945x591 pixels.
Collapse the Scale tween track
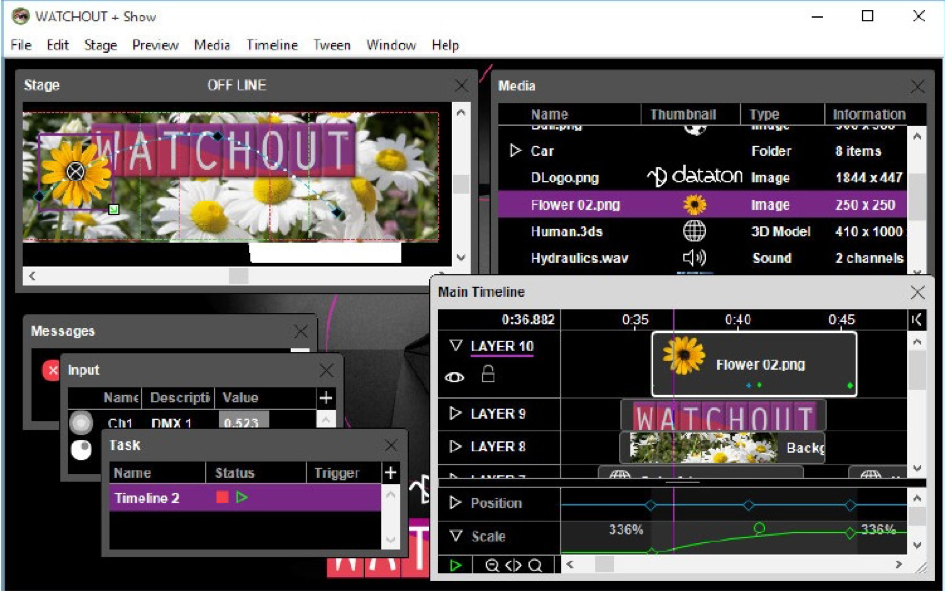point(456,536)
